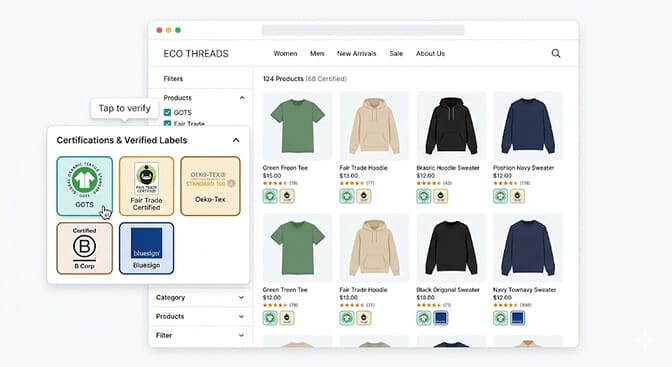Click Bluesign badge under Black Original Sweater
Image resolution: width=672 pixels, height=367 pixels.
coord(440,318)
